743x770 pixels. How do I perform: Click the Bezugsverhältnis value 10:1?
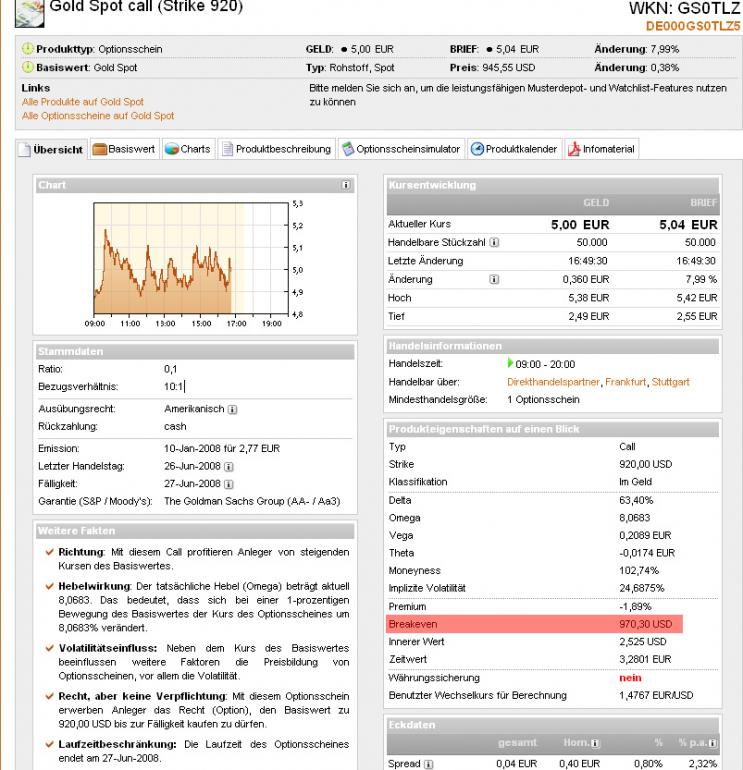pyautogui.click(x=173, y=386)
